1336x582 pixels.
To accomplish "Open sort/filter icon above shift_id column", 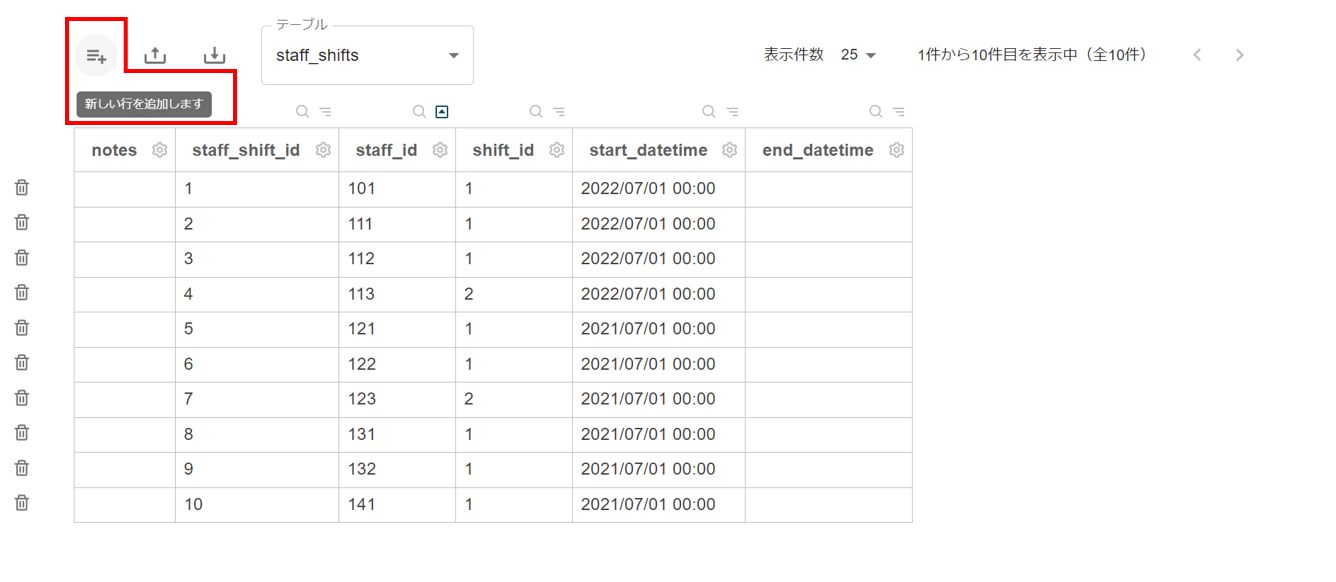I will coord(559,112).
